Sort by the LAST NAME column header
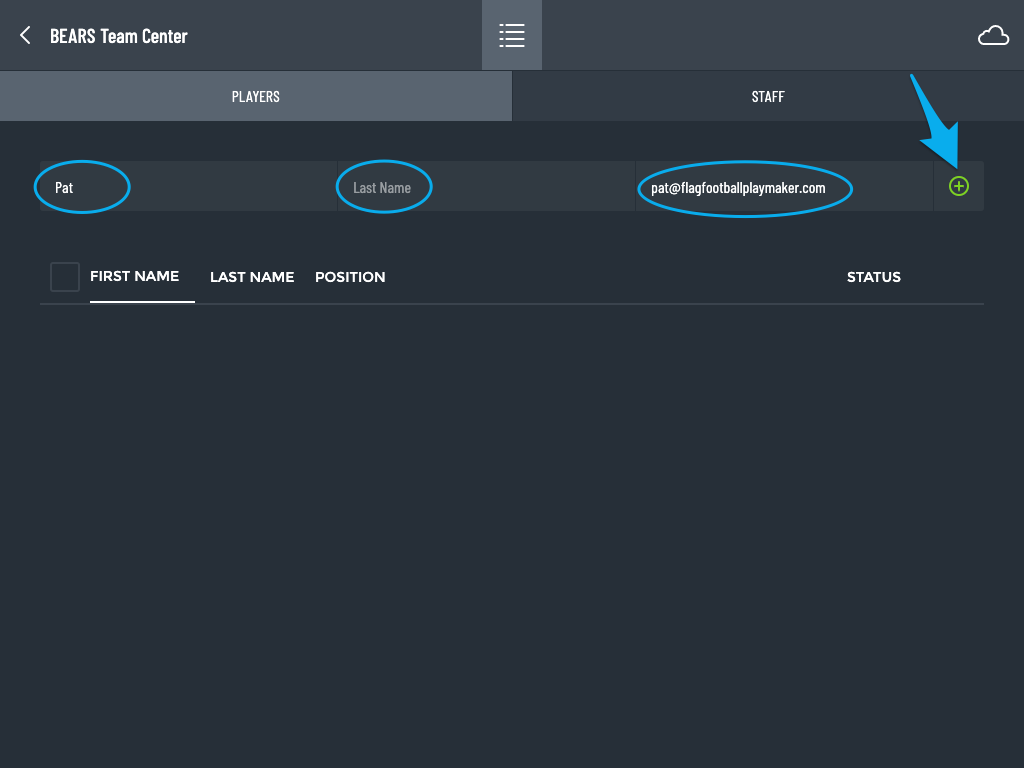The height and width of the screenshot is (768, 1024). click(x=252, y=277)
